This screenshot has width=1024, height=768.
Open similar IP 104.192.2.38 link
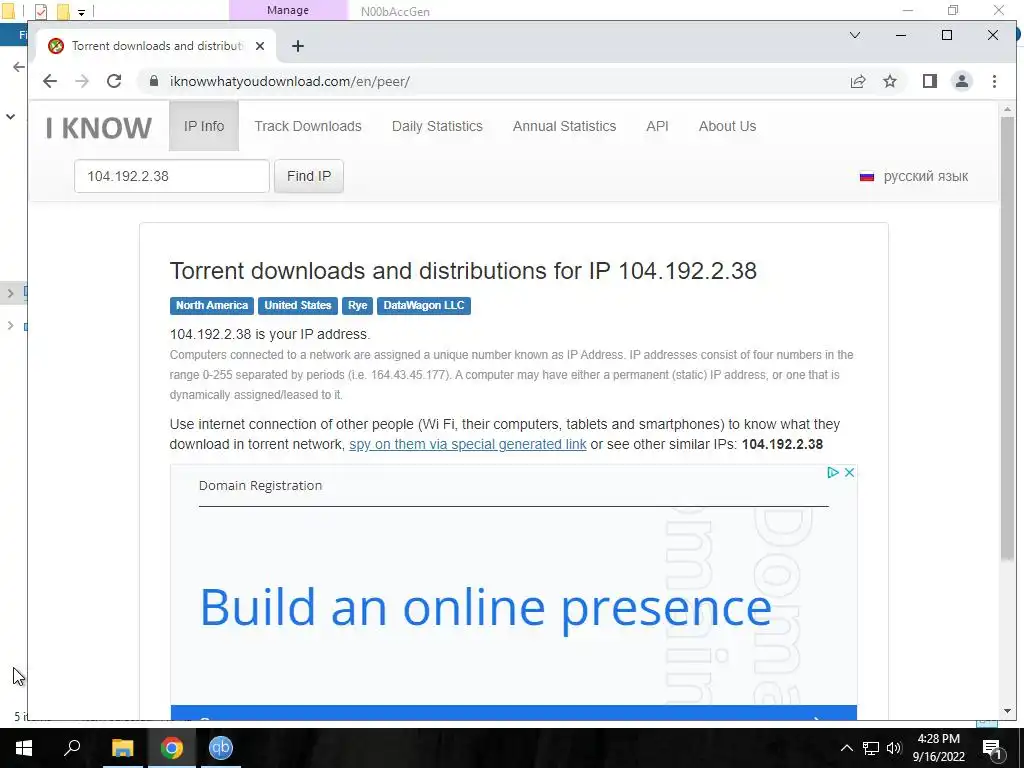pos(782,444)
